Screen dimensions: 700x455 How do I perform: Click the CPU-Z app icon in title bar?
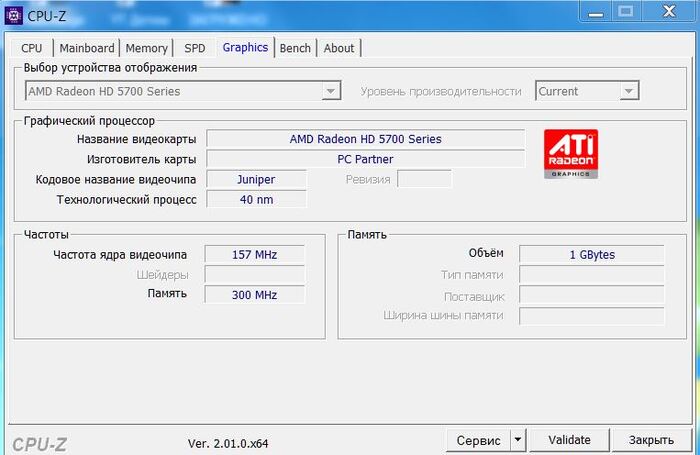(x=13, y=16)
